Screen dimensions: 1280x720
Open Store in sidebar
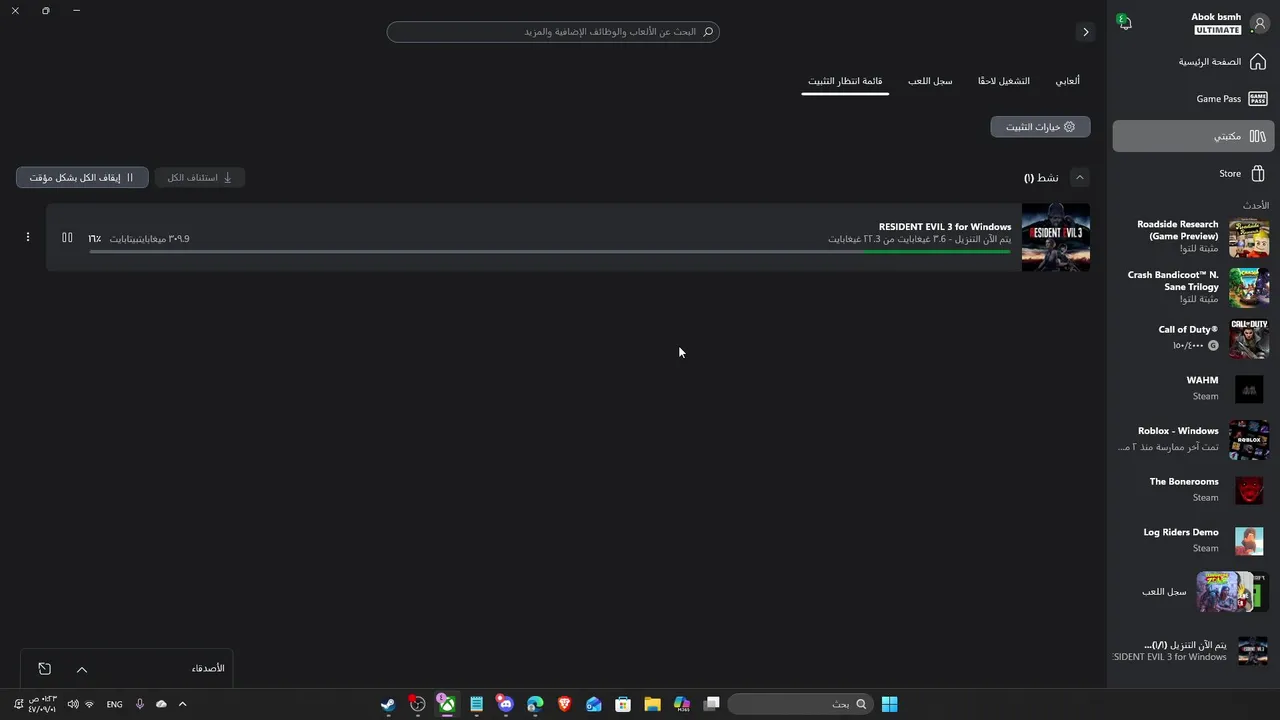point(1192,173)
